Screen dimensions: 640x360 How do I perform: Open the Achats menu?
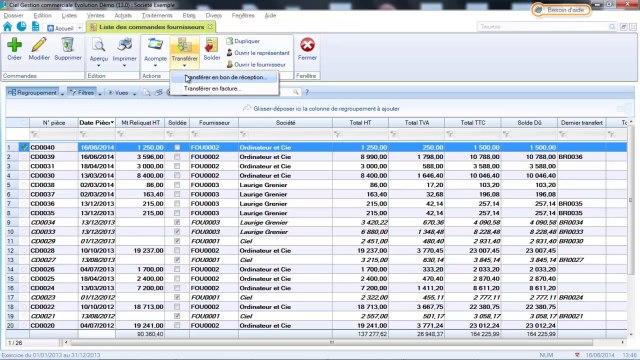[x=123, y=16]
